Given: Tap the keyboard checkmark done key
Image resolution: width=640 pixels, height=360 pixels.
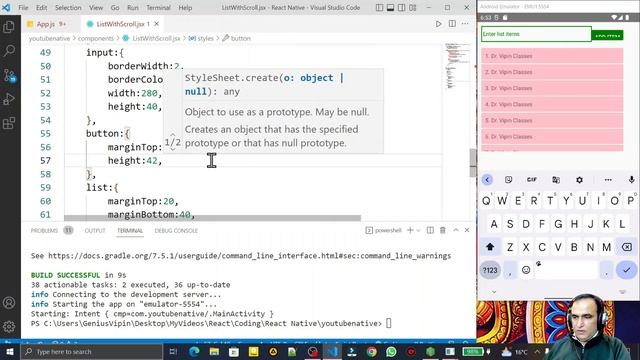Looking at the screenshot, I should pyautogui.click(x=627, y=270).
